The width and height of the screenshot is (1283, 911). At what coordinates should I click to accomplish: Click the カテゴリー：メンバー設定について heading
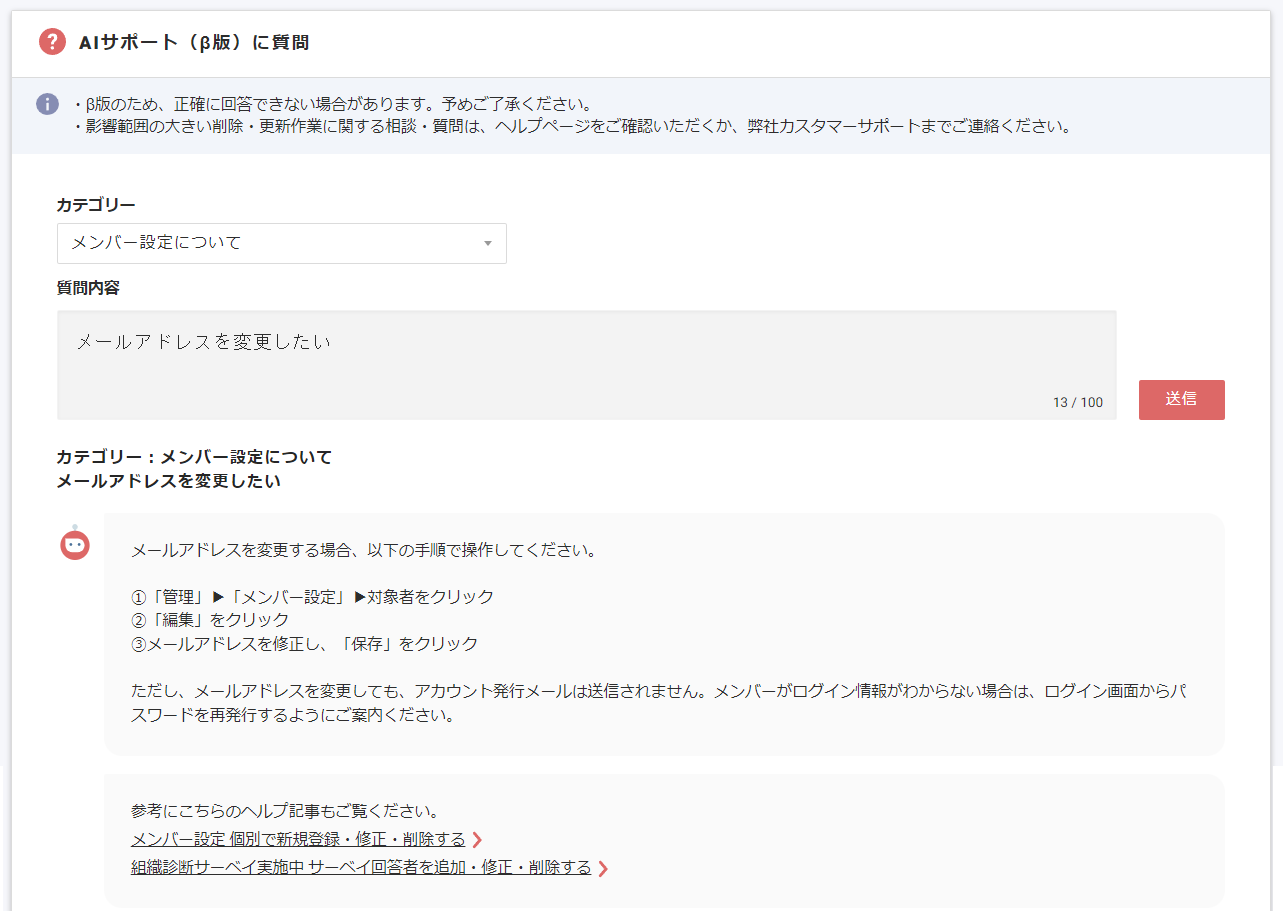point(193,457)
